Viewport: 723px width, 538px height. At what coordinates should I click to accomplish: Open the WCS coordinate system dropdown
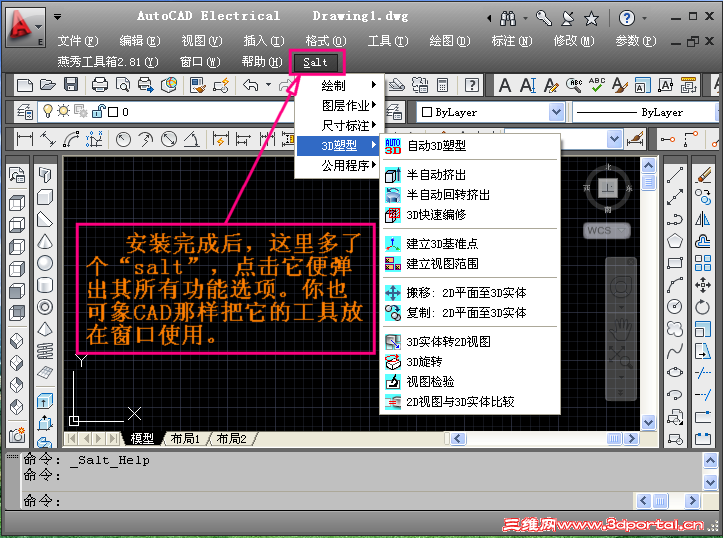[x=622, y=230]
